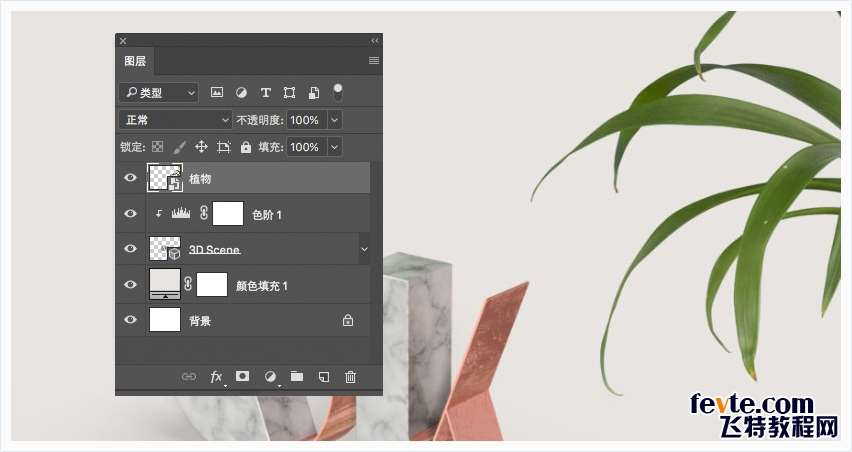Create new fill or adjustment layer

270,376
